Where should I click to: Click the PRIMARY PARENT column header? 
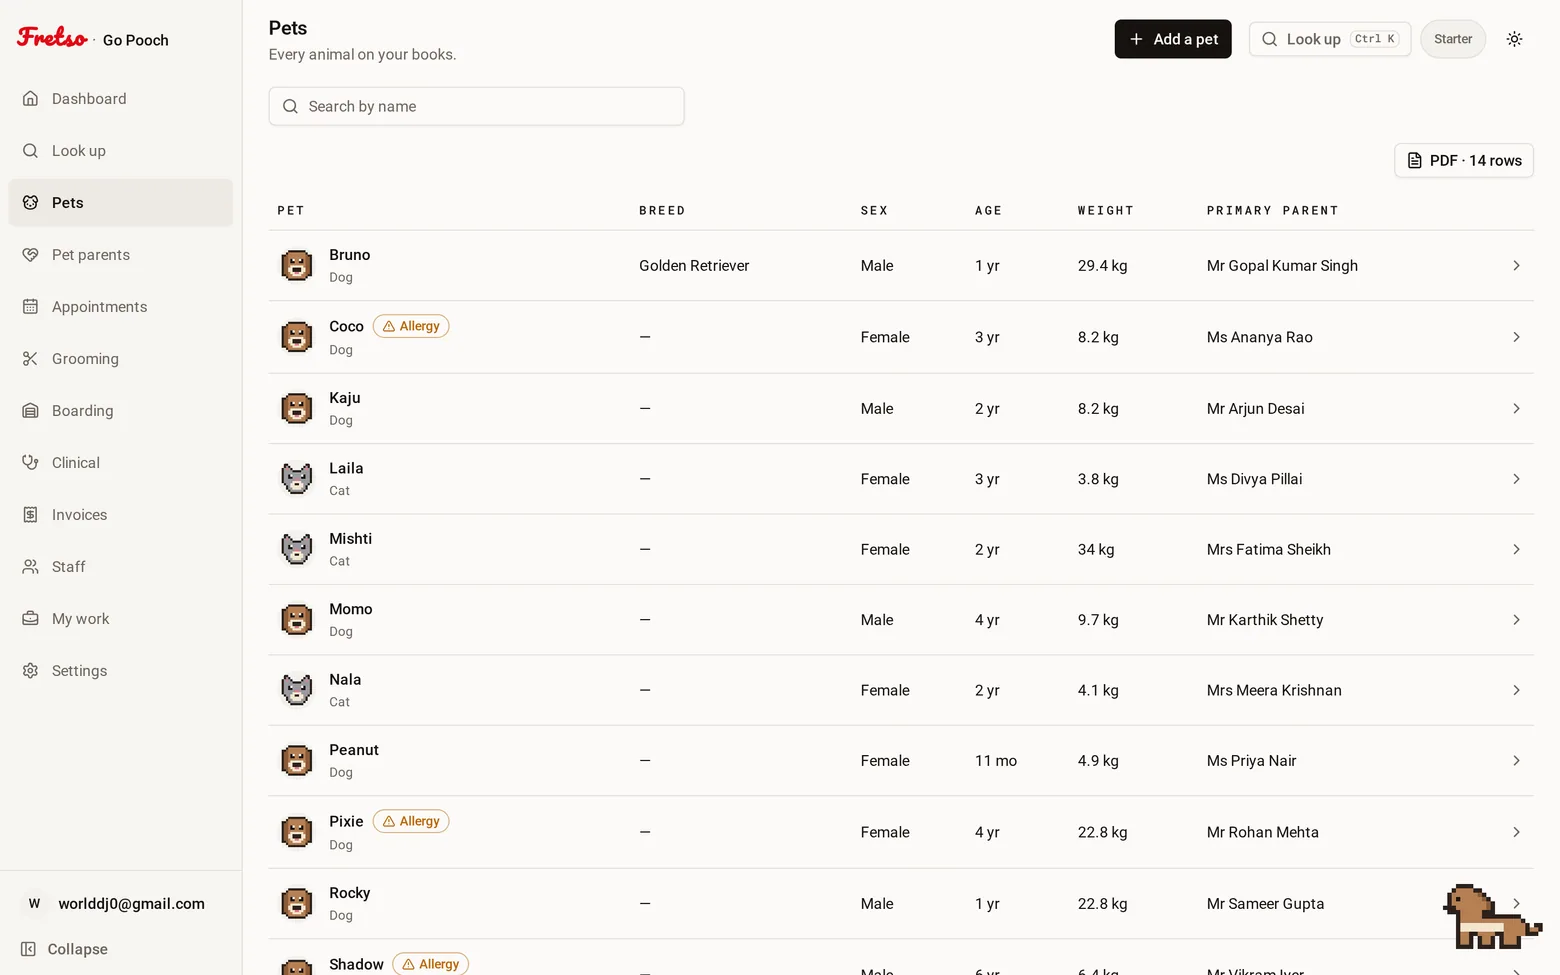[1272, 211]
